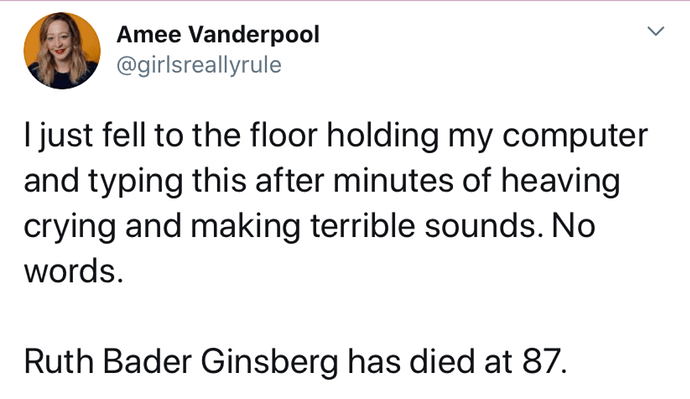Image resolution: width=690 pixels, height=399 pixels.
Task: Open the @girlsreallyrule handle link
Action: 199,66
